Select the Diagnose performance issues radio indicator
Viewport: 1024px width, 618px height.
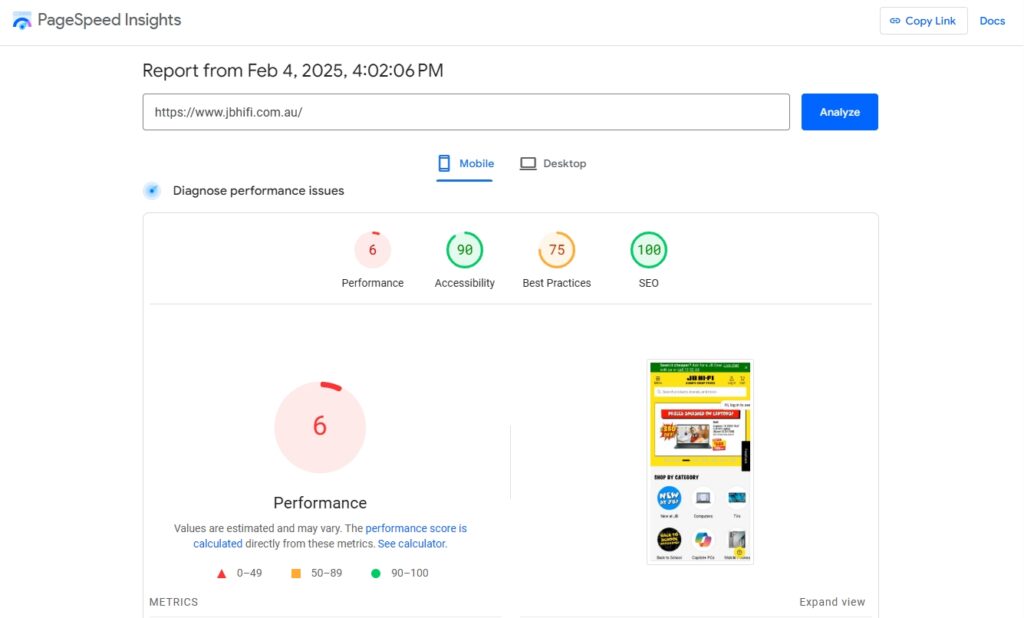click(152, 190)
